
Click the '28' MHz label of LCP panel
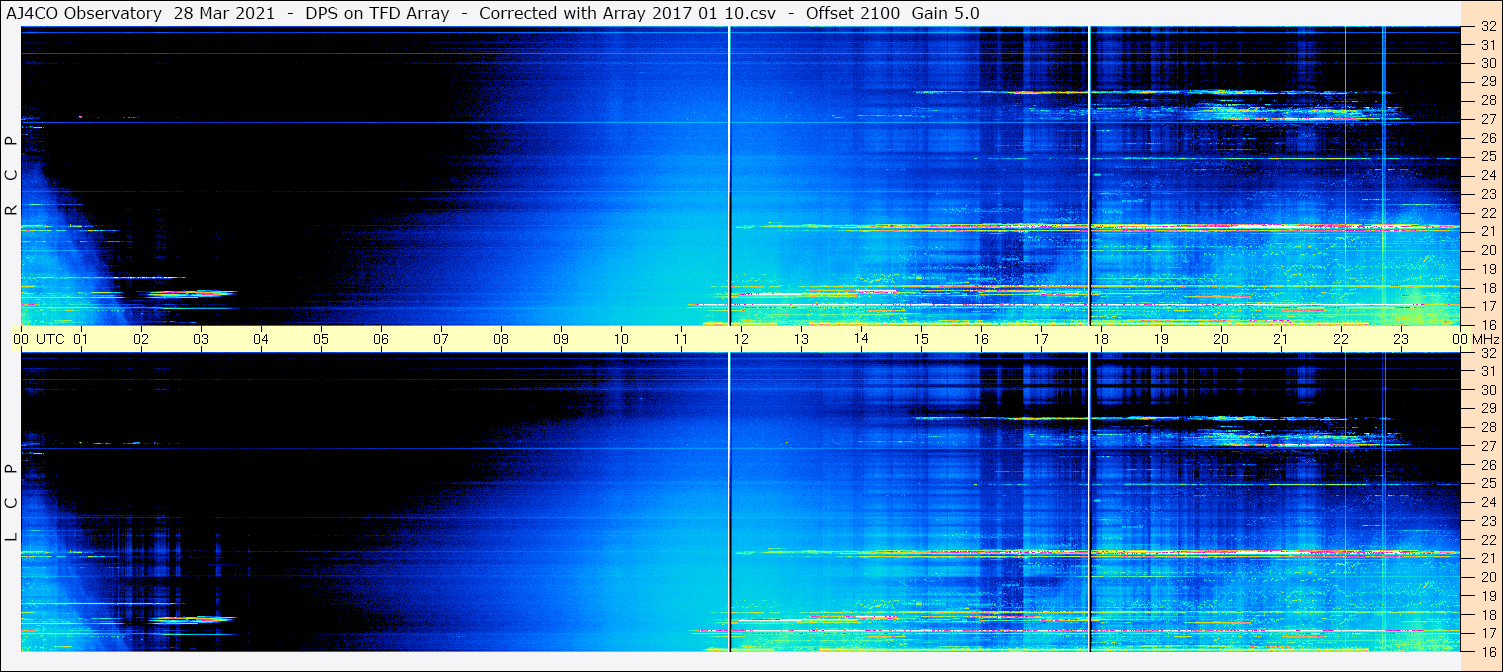[1487, 428]
